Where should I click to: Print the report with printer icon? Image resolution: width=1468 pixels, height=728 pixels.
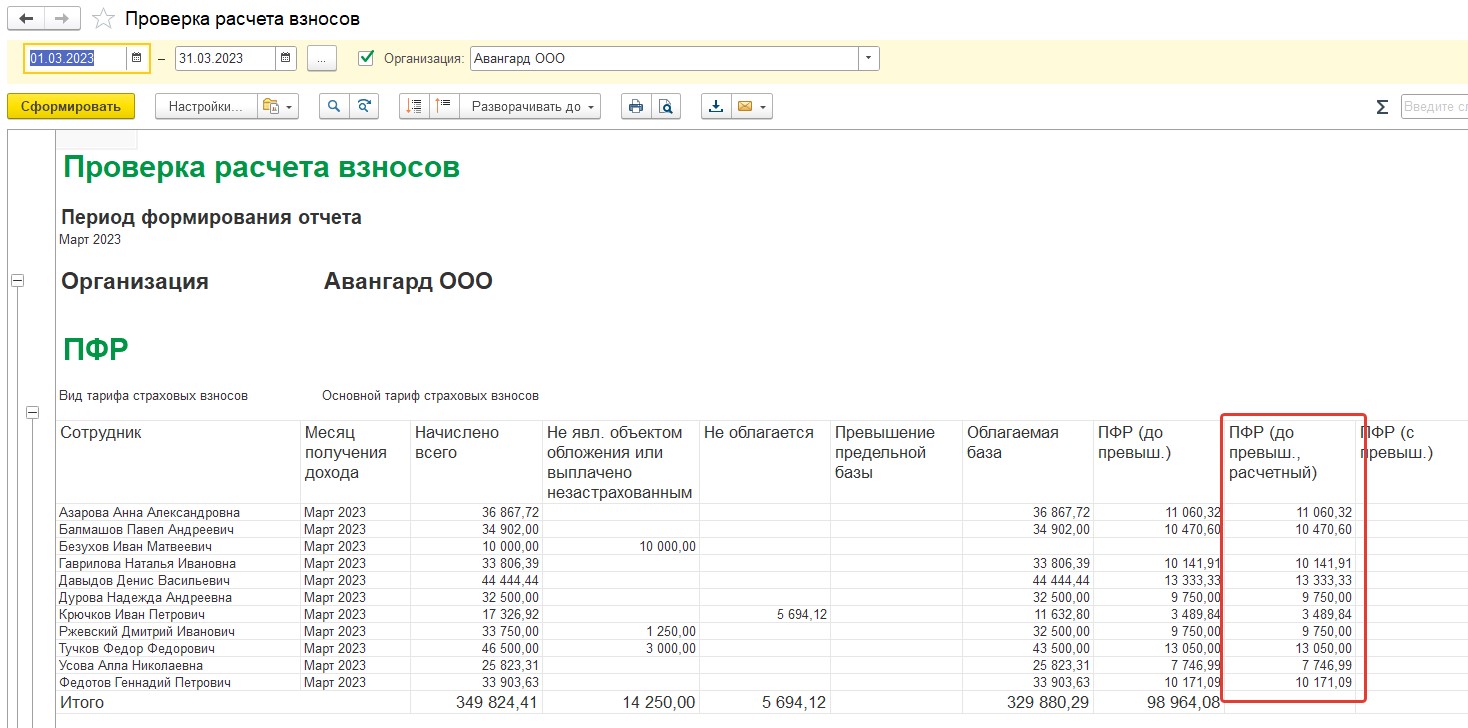click(x=635, y=107)
